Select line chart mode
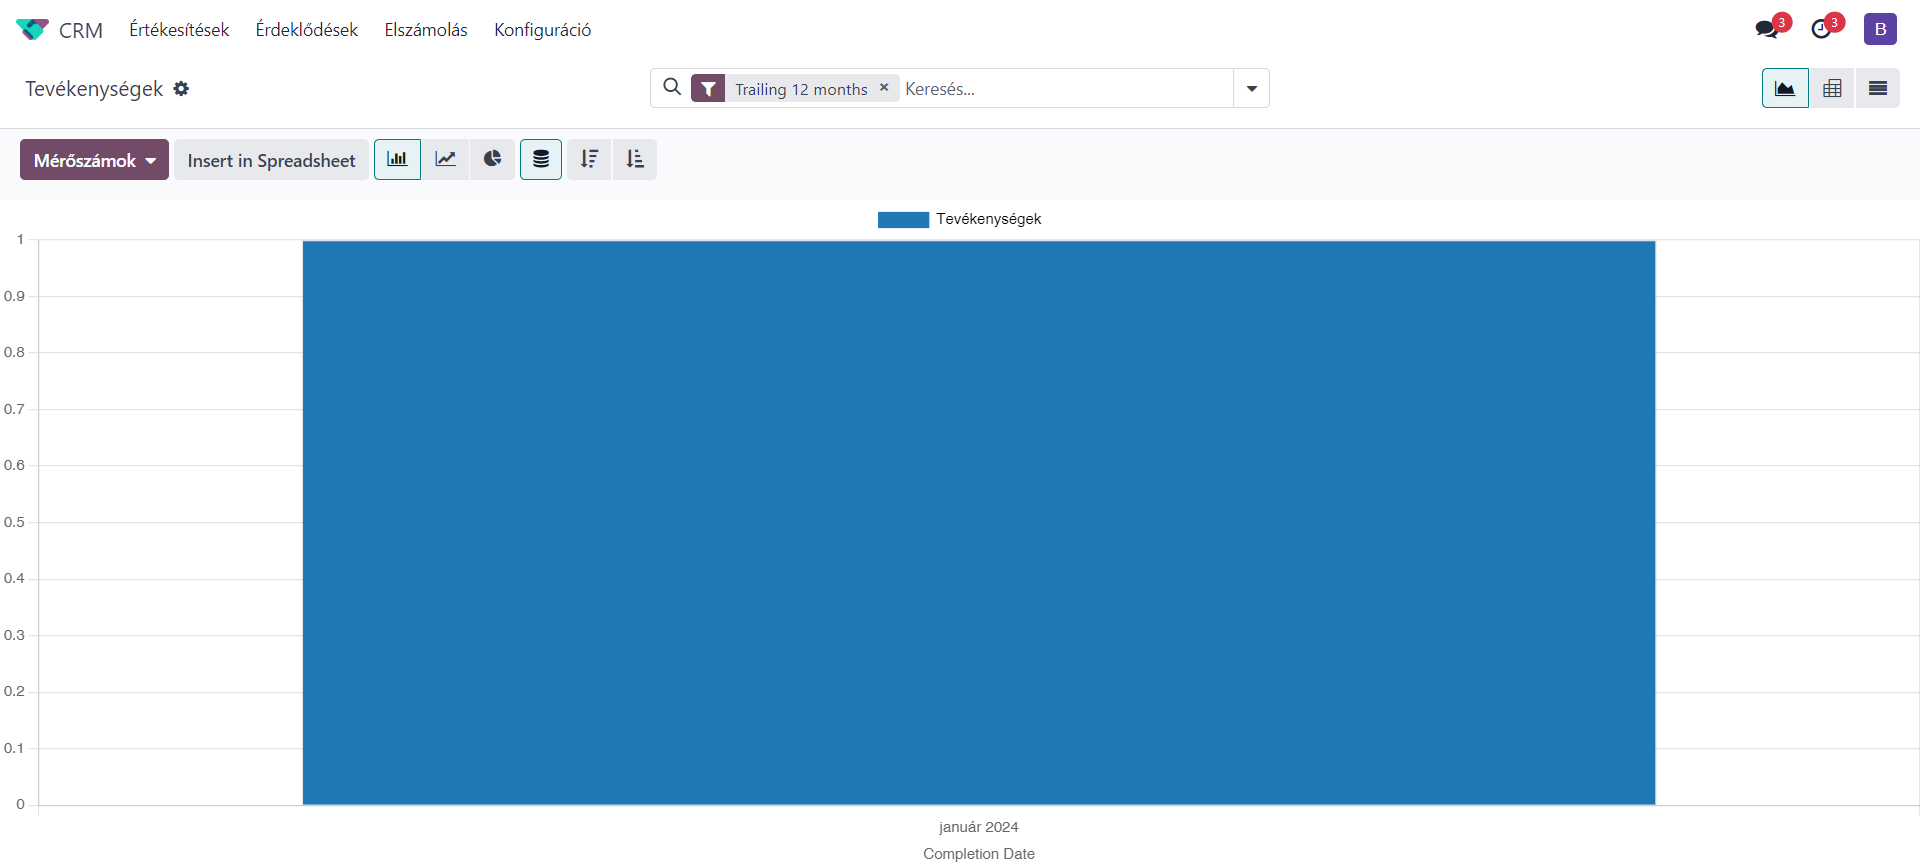This screenshot has width=1920, height=865. pos(445,159)
